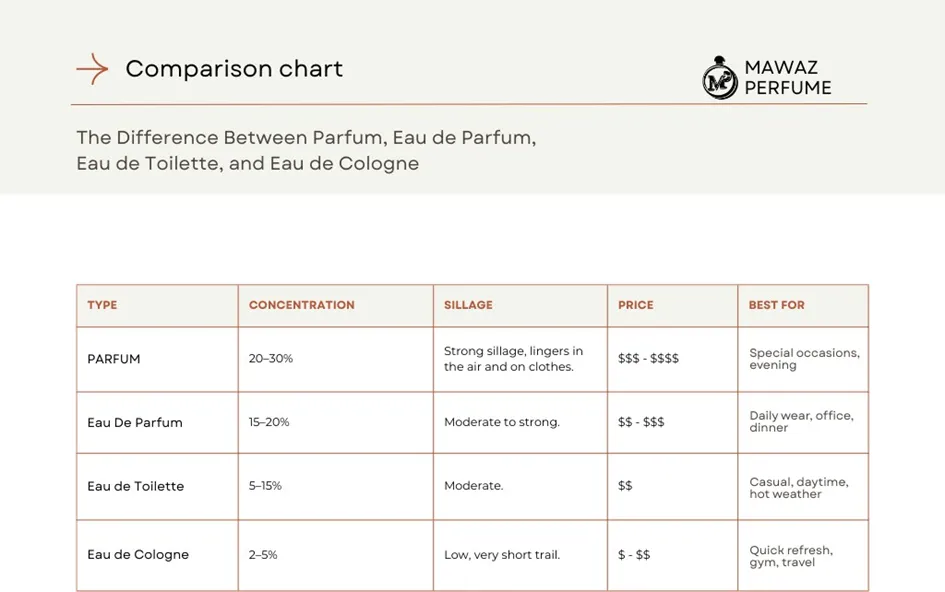Click the 20–30% concentration cell
Viewport: 945px width, 592px height.
coord(271,358)
